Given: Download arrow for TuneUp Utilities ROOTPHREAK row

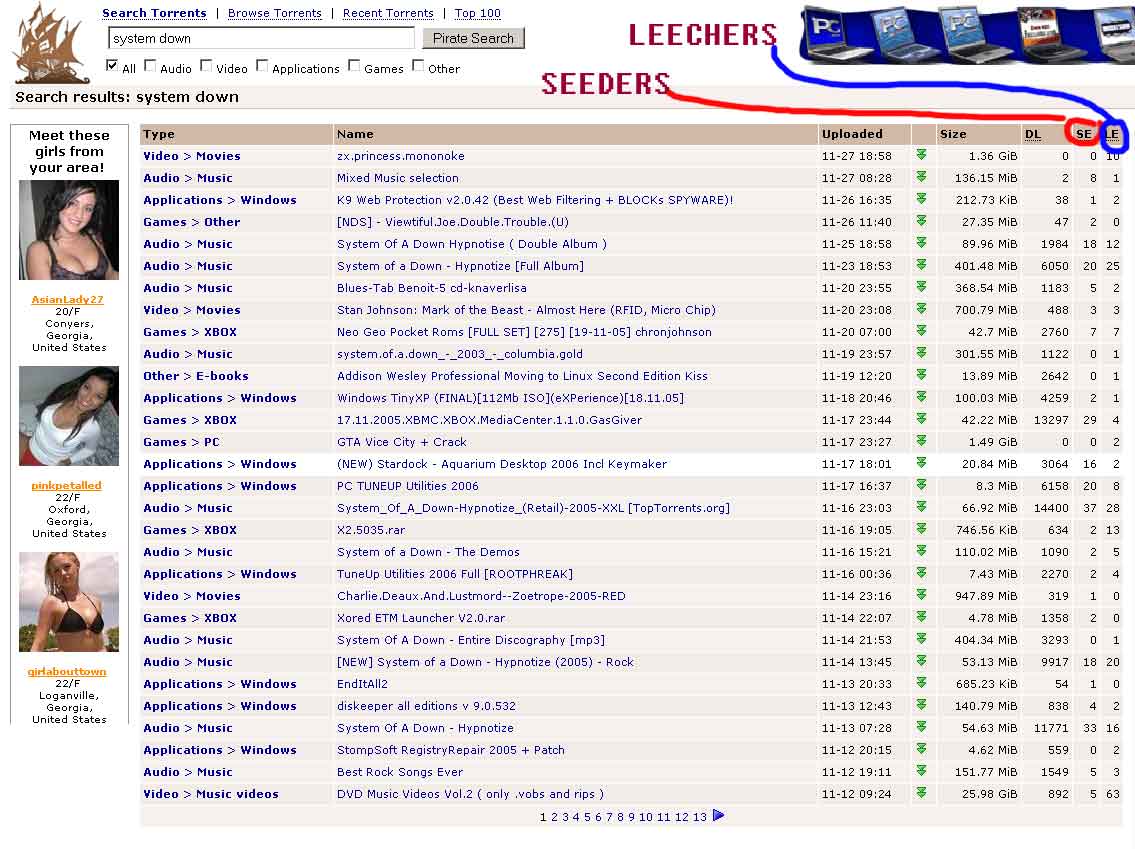Looking at the screenshot, I should pos(921,573).
